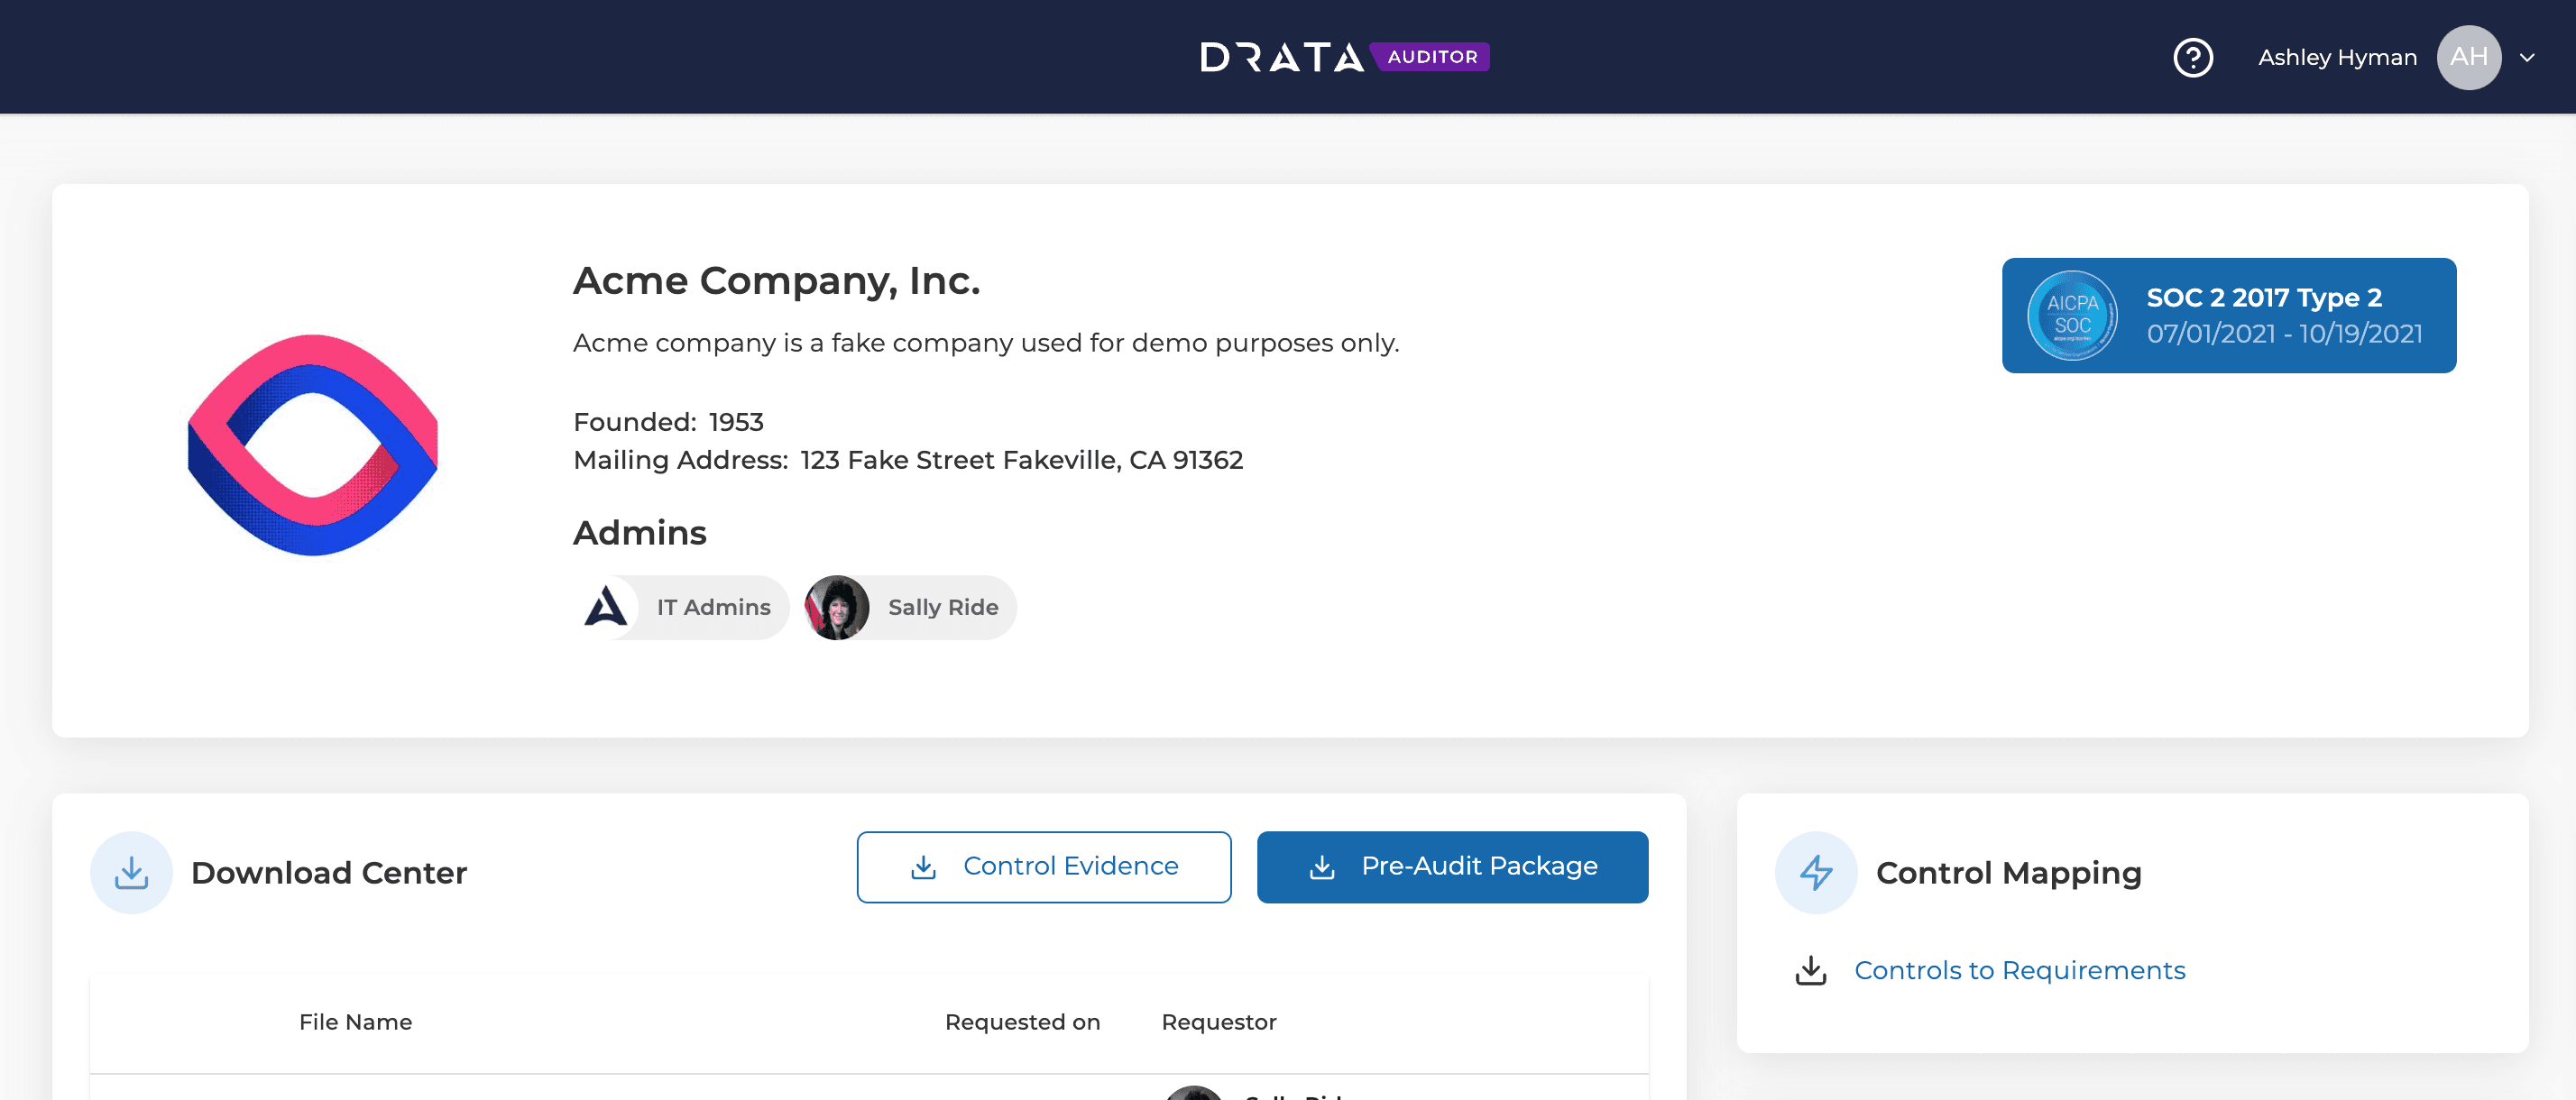Screen dimensions: 2576x1100
Task: Select the IT Admins chip
Action: click(682, 607)
